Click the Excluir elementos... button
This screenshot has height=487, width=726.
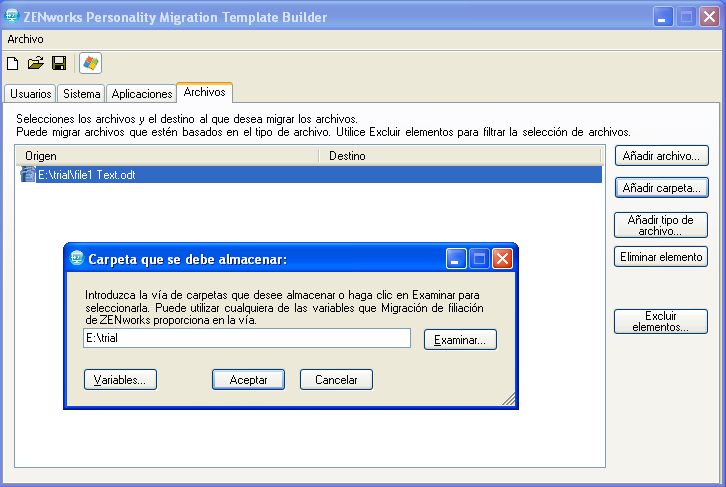(x=661, y=321)
